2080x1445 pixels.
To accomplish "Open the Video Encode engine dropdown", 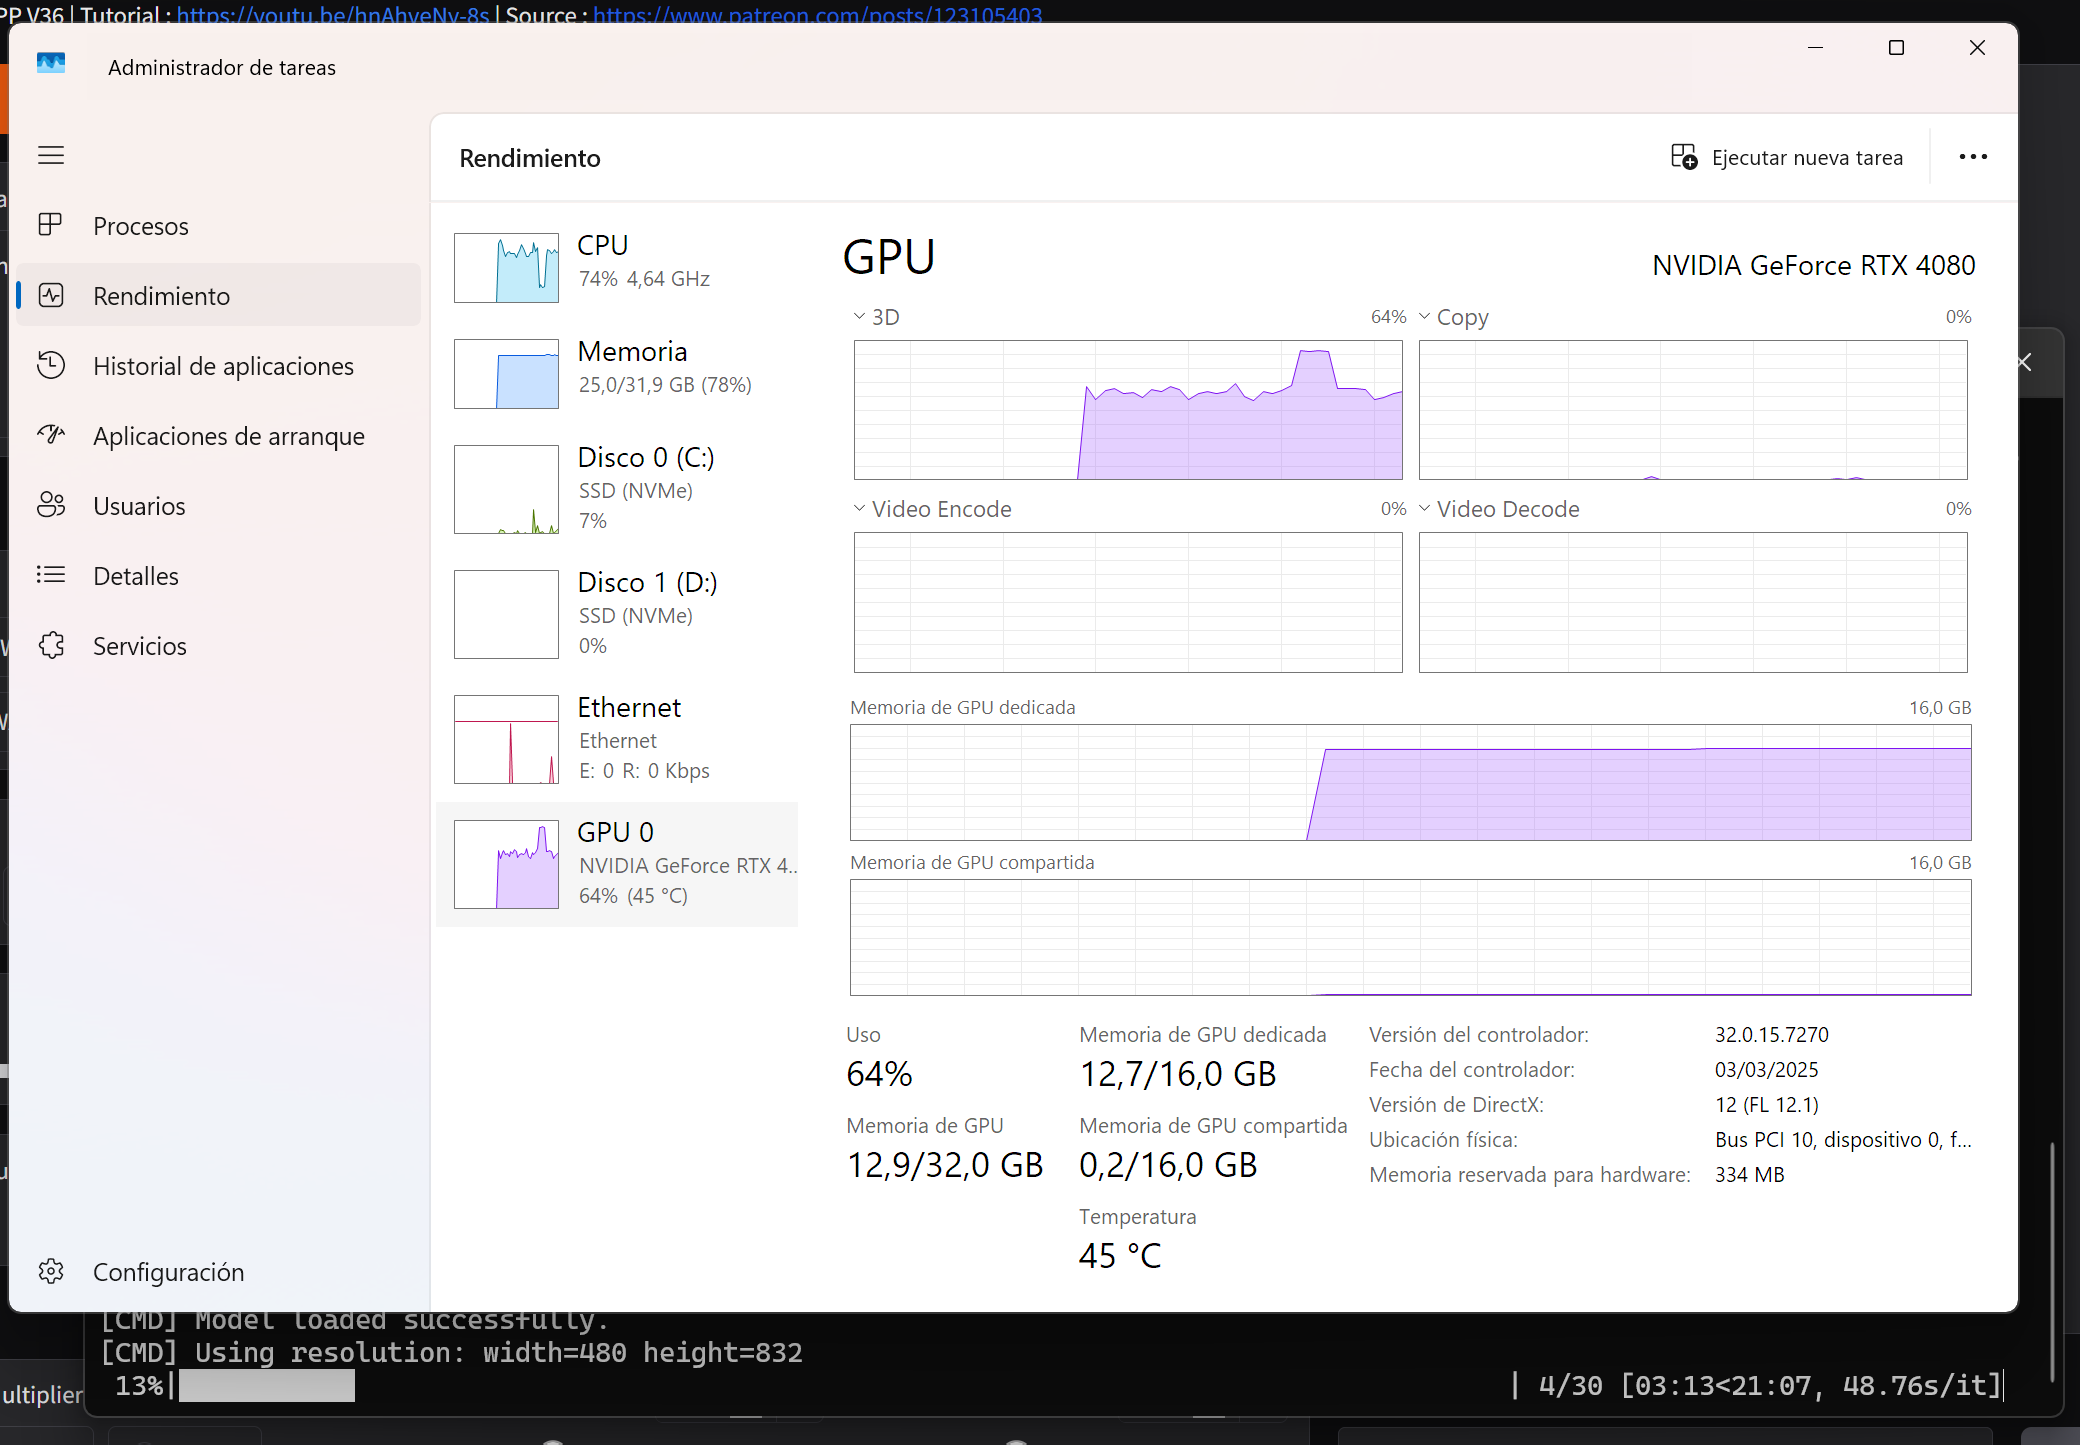I will [859, 508].
